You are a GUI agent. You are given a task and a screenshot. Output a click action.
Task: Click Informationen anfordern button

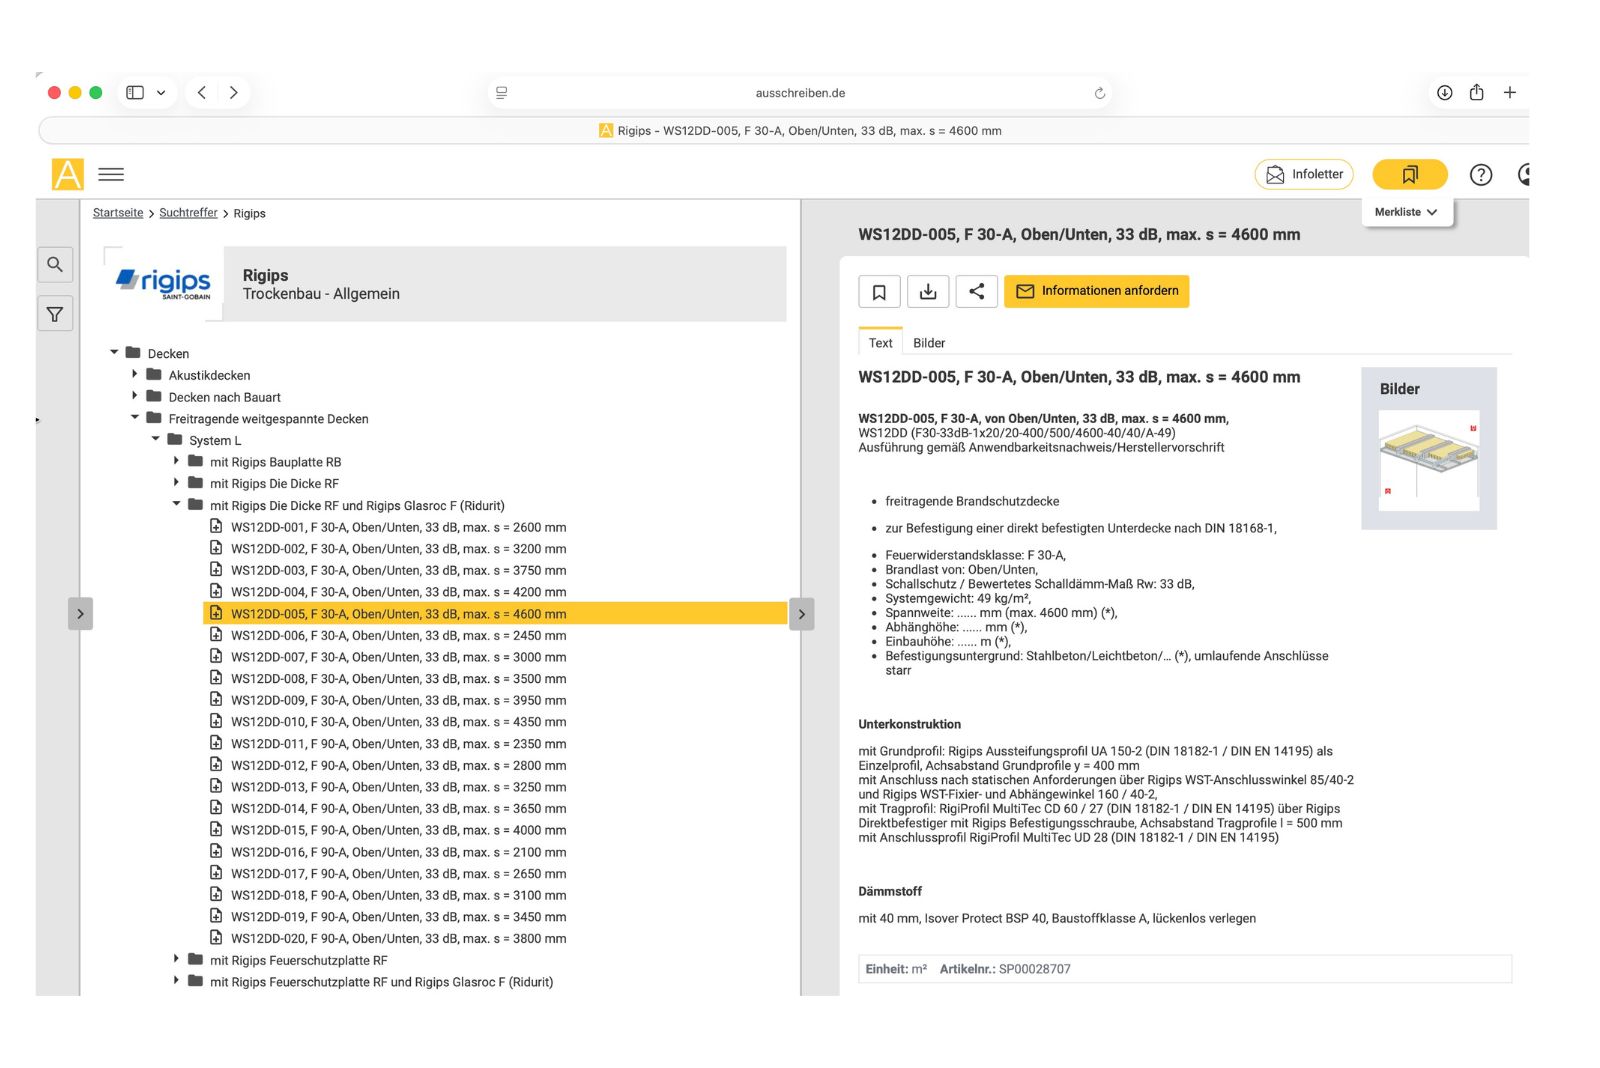click(1097, 291)
